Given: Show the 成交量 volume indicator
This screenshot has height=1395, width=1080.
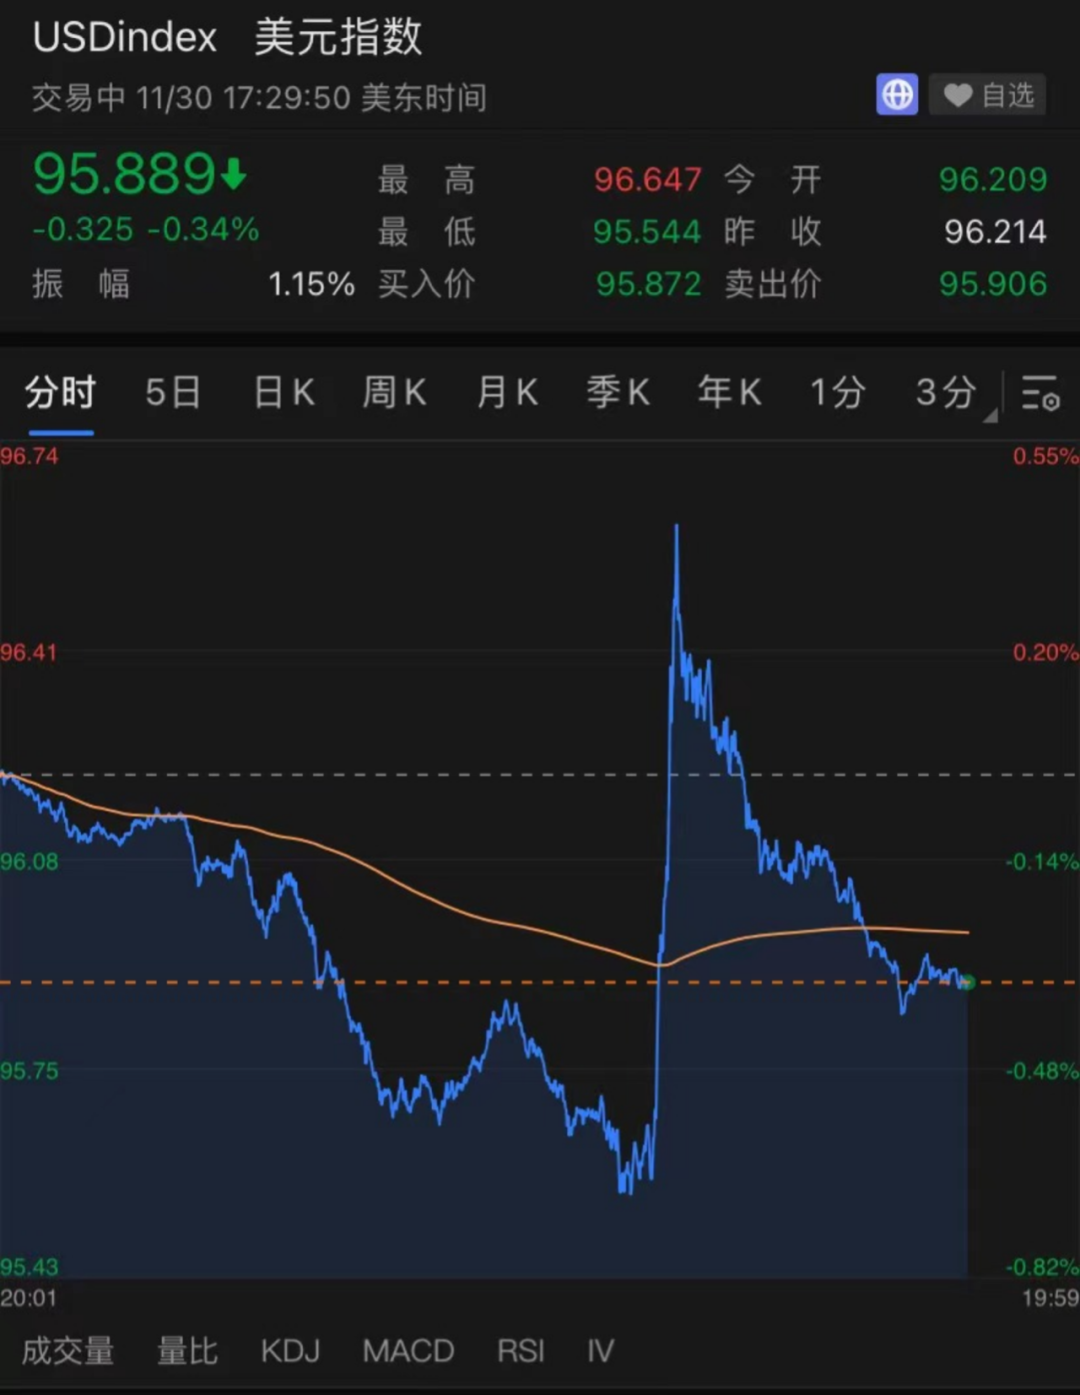Looking at the screenshot, I should tap(68, 1351).
